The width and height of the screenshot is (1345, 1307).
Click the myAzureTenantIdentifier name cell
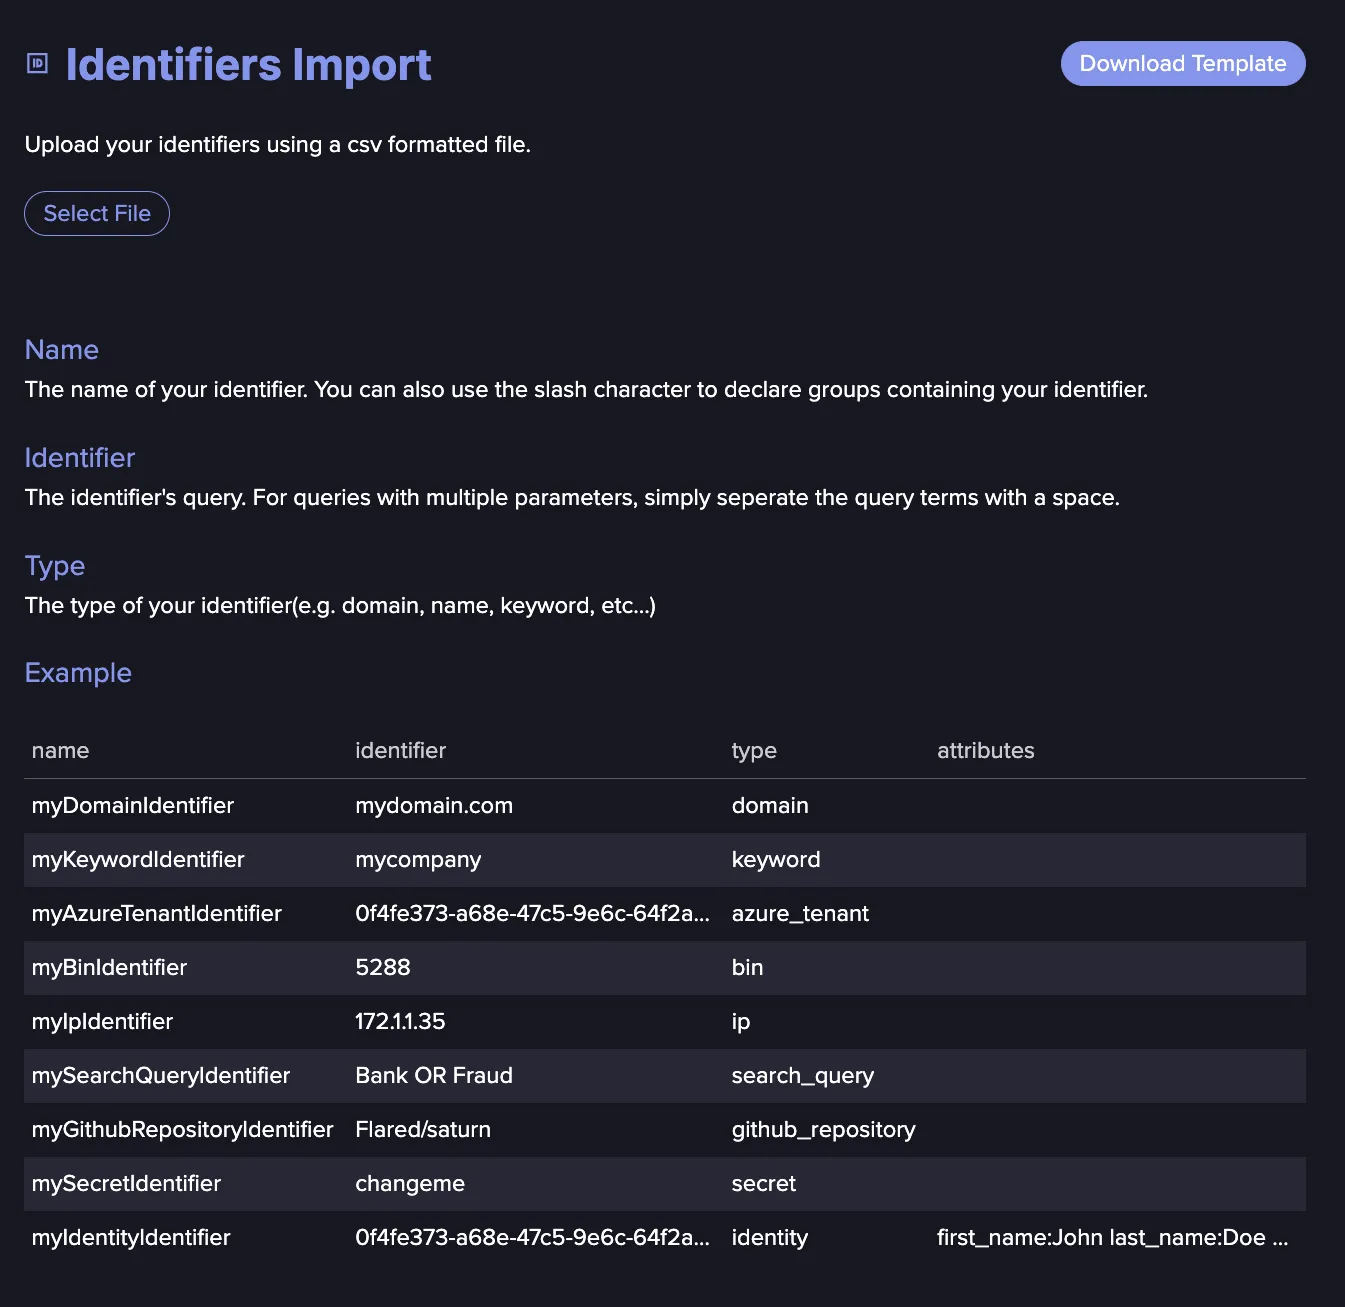156,914
